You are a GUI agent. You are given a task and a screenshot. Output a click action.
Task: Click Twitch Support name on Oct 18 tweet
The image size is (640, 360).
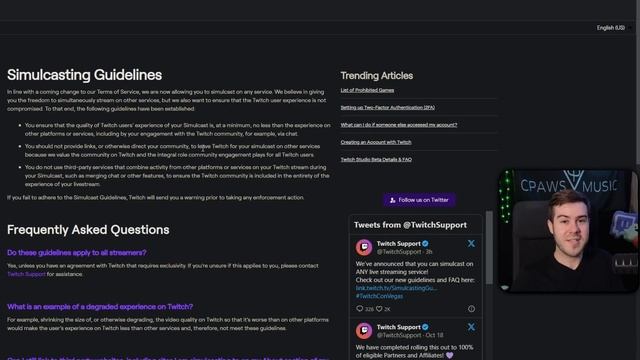tap(398, 327)
